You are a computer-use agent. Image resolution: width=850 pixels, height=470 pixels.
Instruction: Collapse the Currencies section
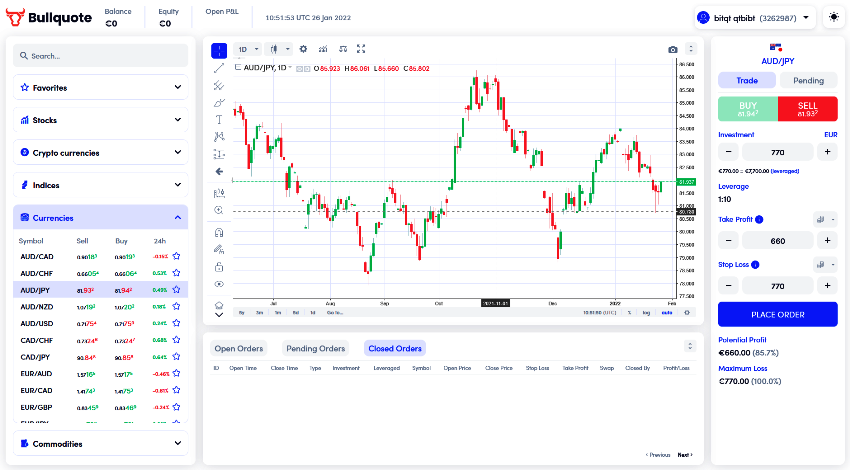[100, 217]
